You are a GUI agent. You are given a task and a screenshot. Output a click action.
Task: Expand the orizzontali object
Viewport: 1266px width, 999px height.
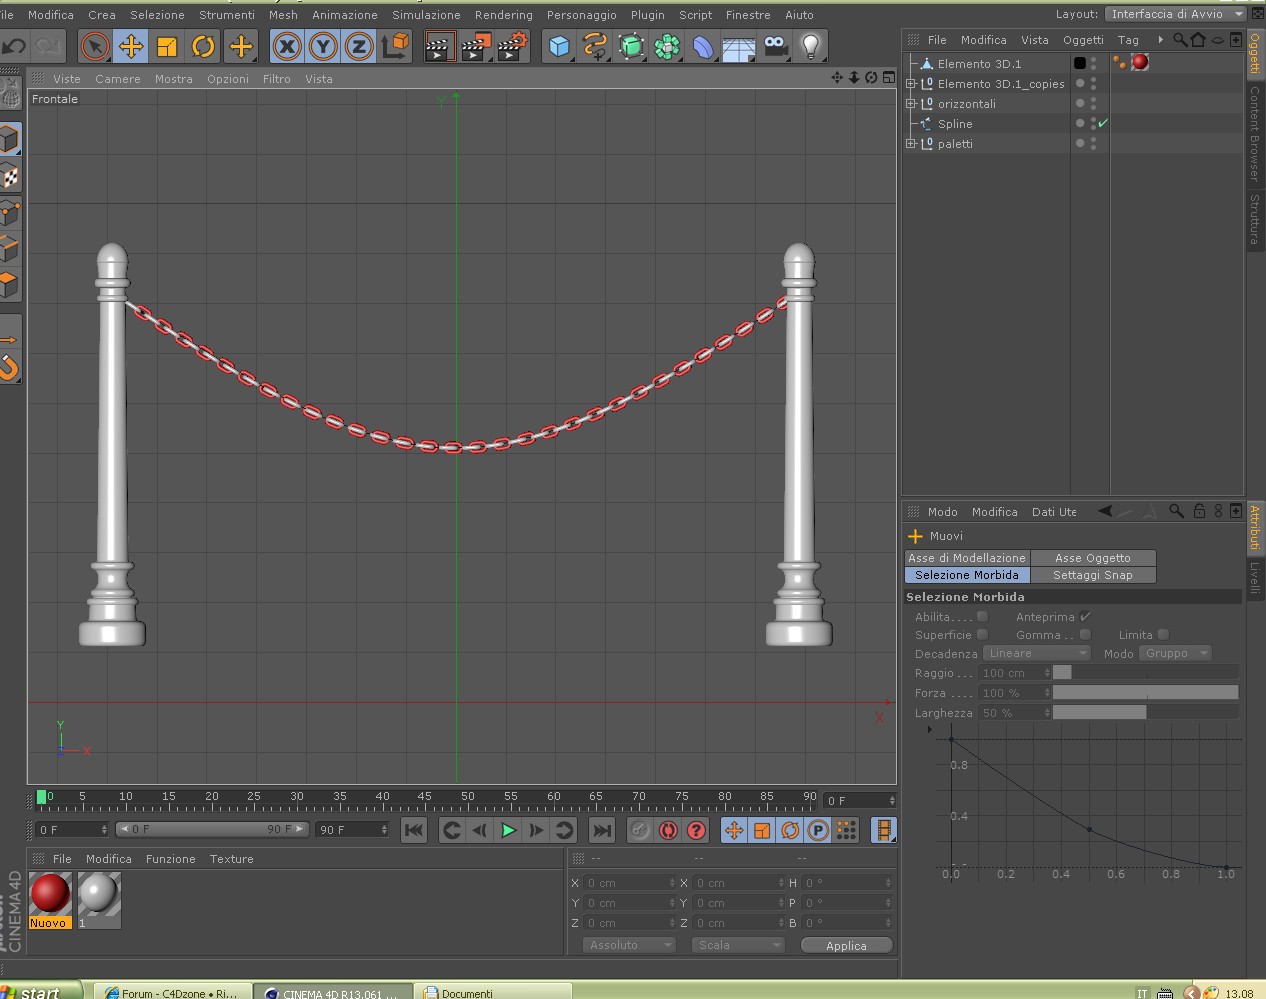(911, 104)
